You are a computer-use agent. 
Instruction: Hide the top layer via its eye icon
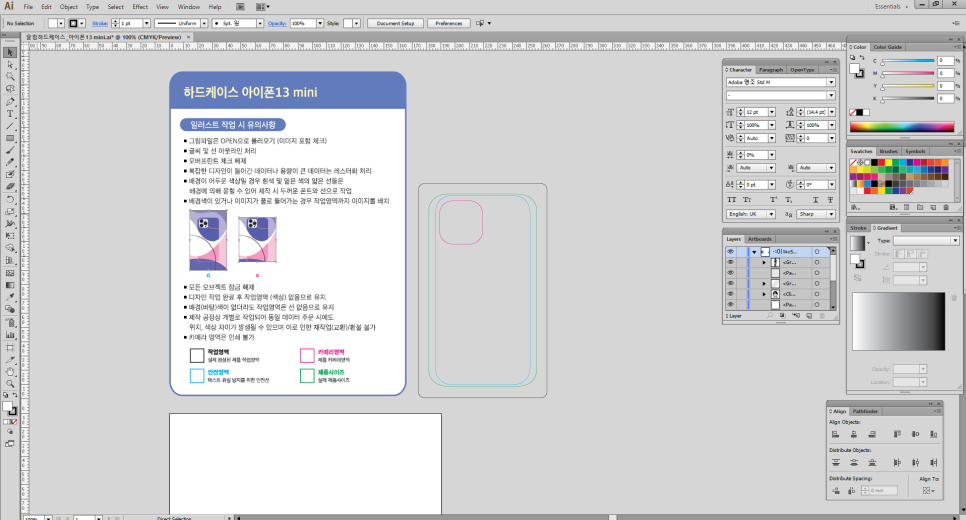[x=730, y=251]
